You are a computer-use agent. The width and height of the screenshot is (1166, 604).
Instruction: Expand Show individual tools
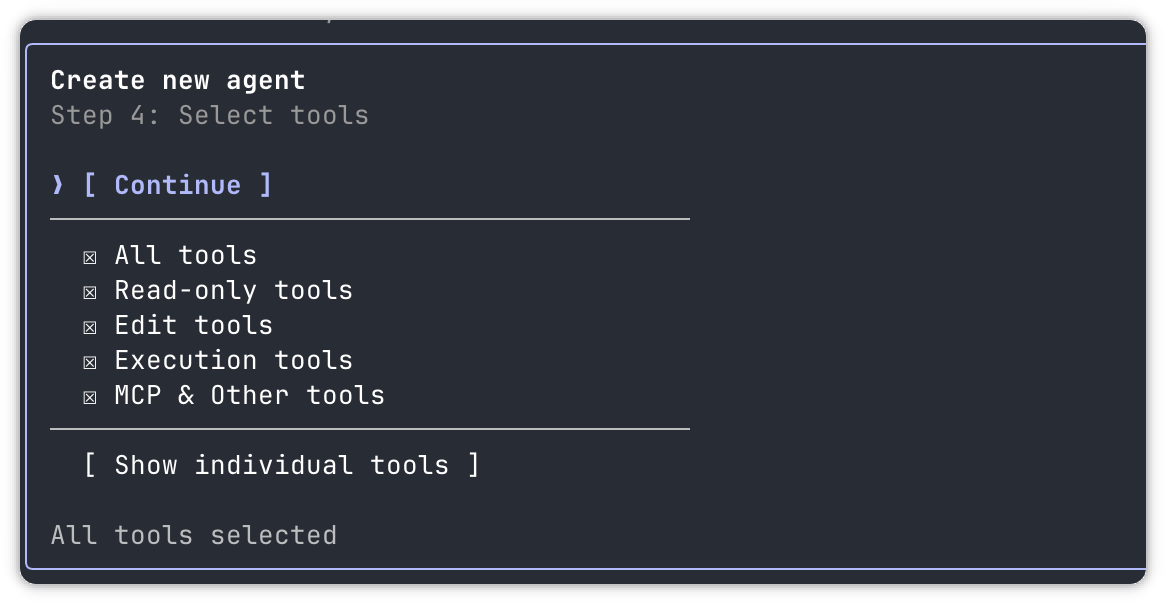[281, 465]
